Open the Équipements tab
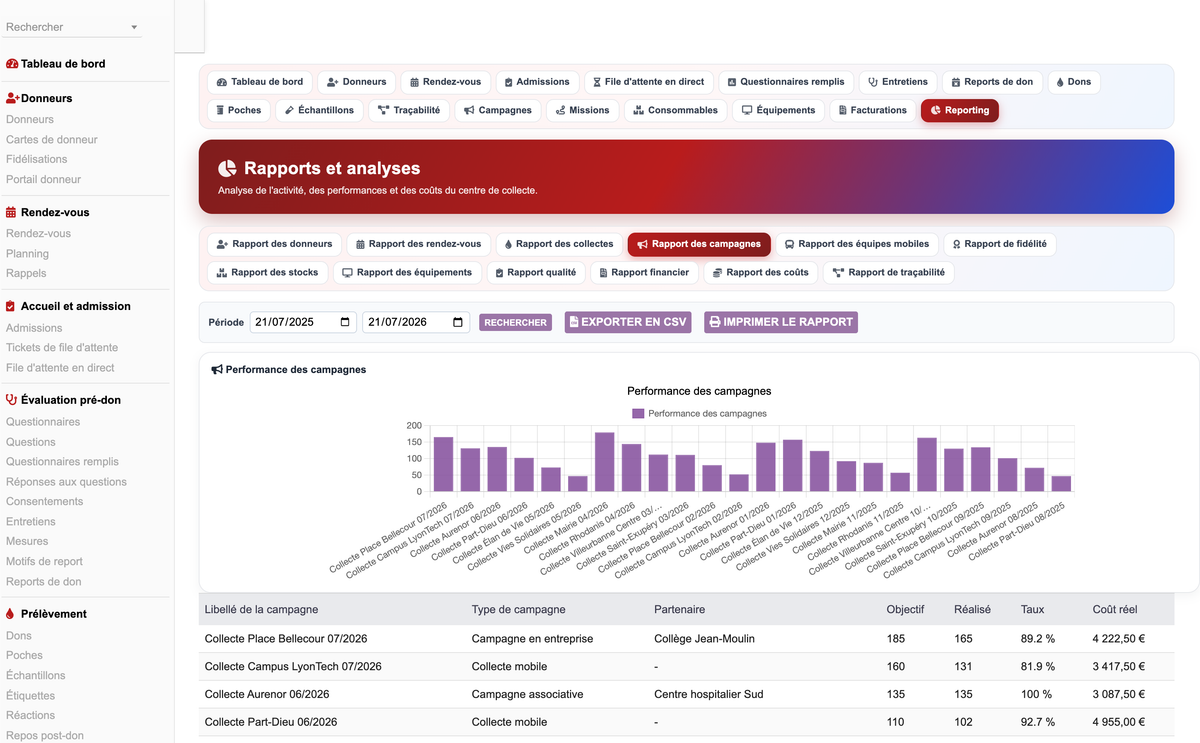The width and height of the screenshot is (1200, 743). pos(778,110)
